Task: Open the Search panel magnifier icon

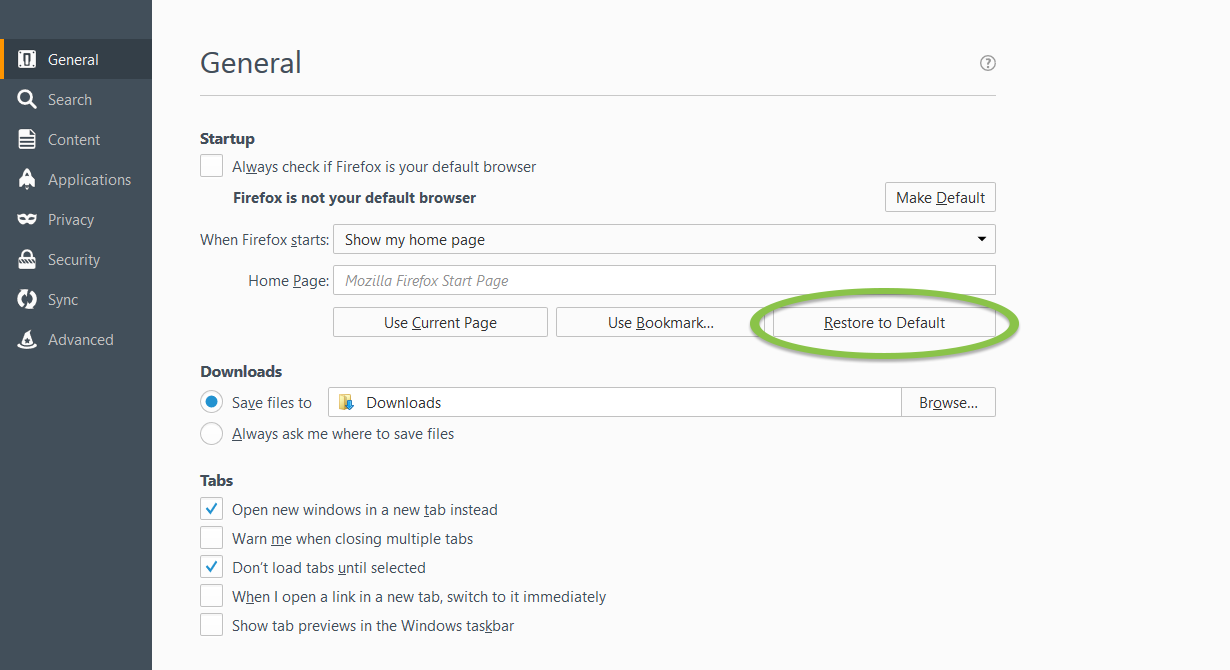Action: click(27, 100)
